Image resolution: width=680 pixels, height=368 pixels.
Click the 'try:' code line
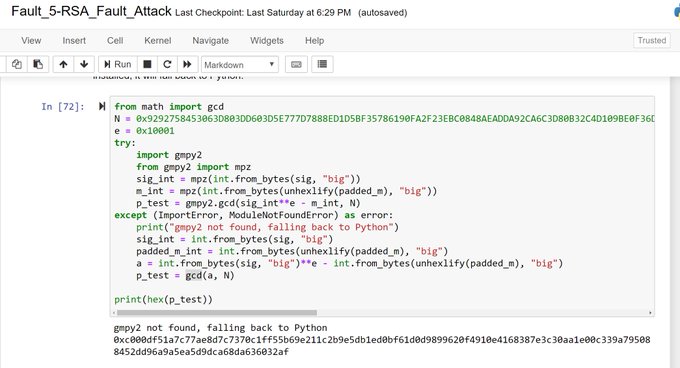(x=125, y=143)
